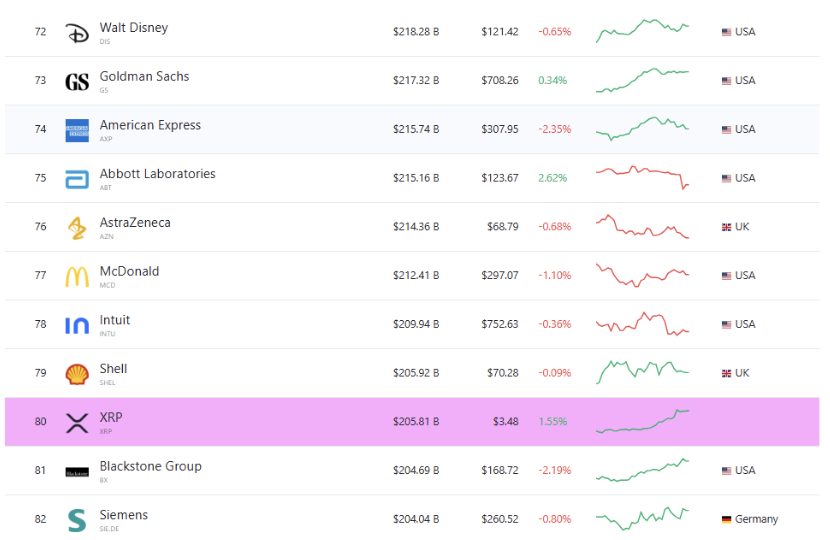Viewport: 830px width, 540px height.
Task: Open the AstraZeneca company link
Action: (x=135, y=222)
